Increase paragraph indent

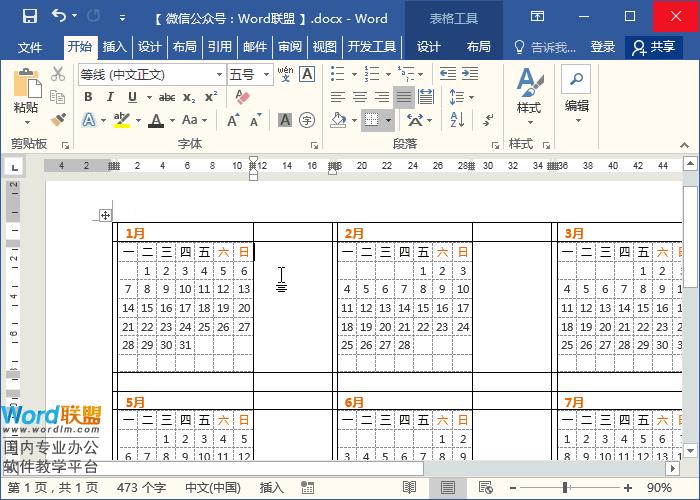pos(470,73)
